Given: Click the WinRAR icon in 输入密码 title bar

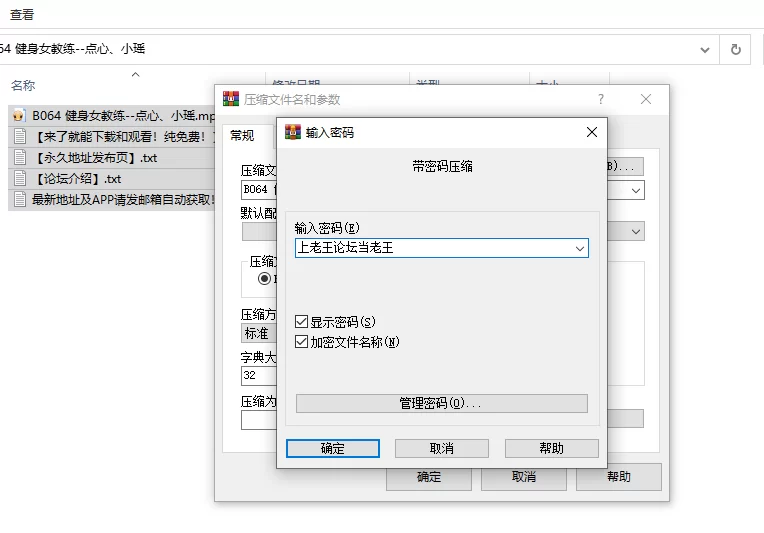Looking at the screenshot, I should tap(293, 132).
